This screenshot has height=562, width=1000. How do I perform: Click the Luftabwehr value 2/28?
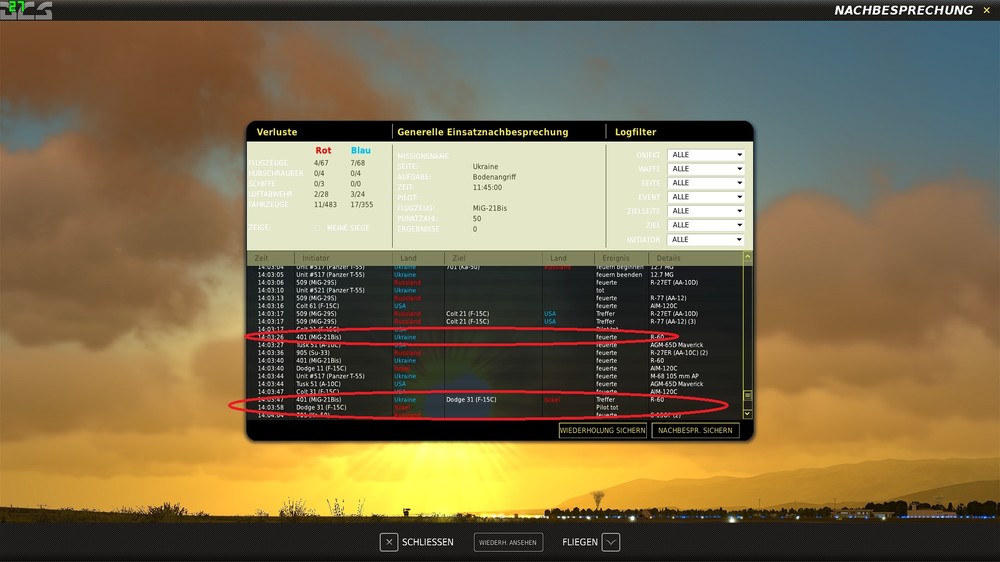tap(321, 194)
